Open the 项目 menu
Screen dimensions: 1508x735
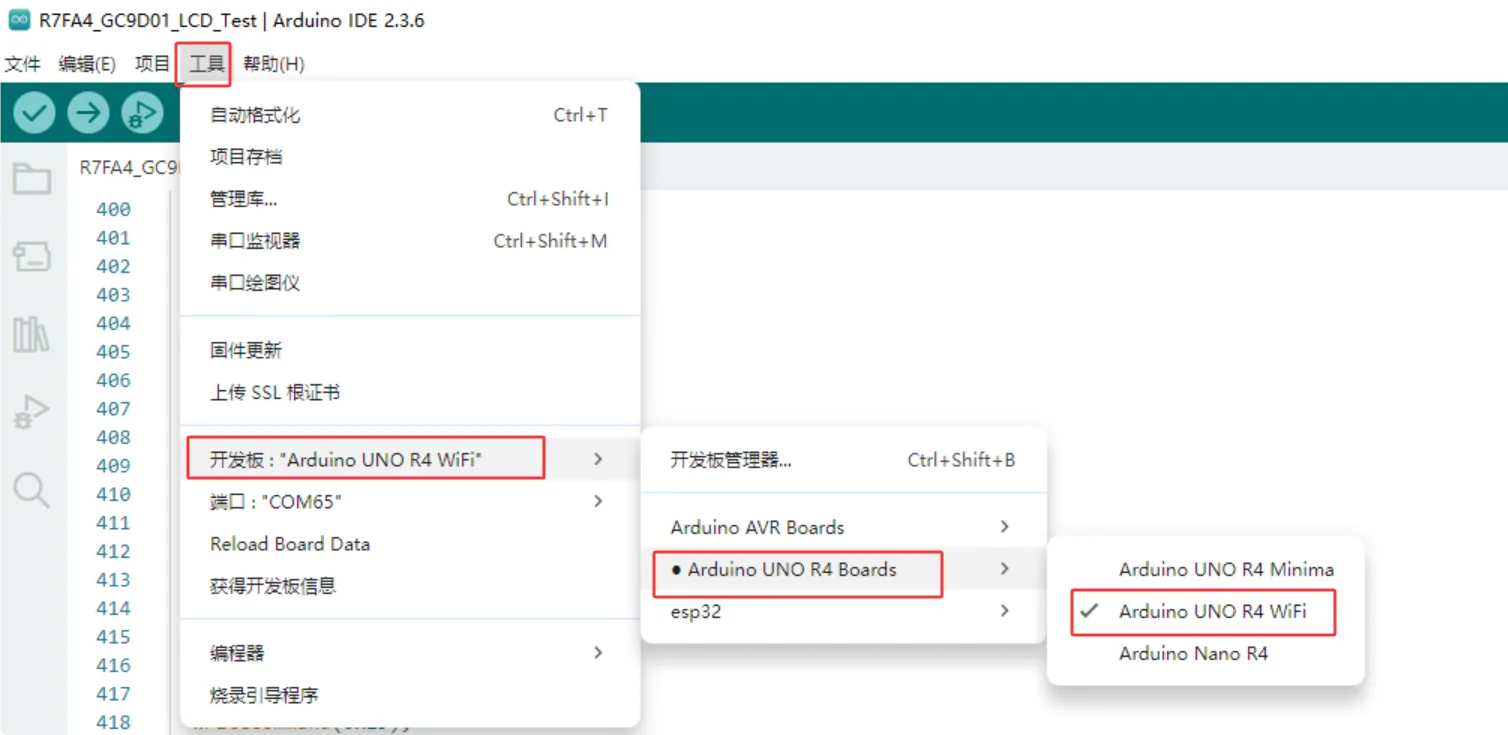click(x=153, y=64)
